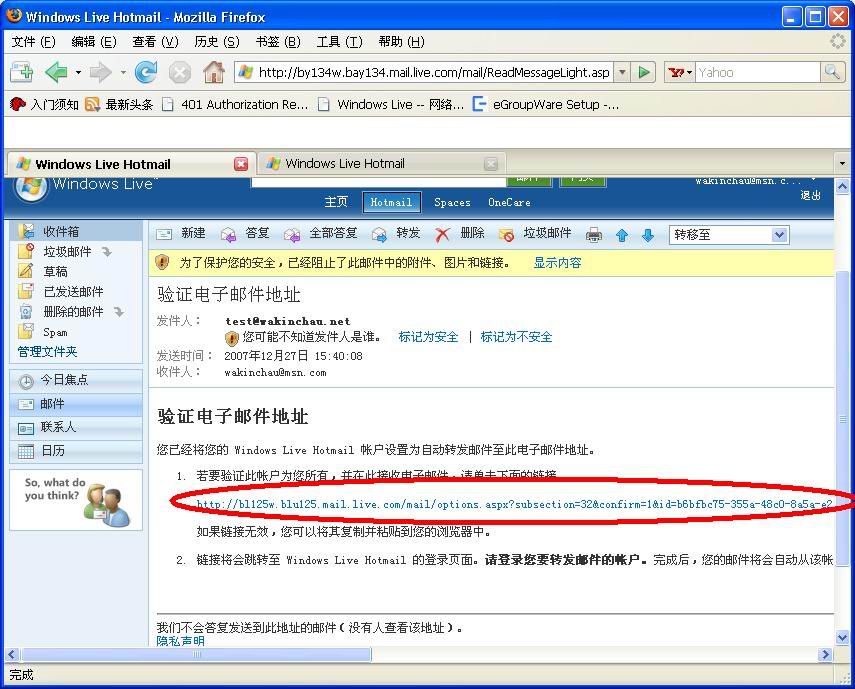Viewport: 855px width, 689px height.
Task: Open the 历史 History menu
Action: (216, 42)
